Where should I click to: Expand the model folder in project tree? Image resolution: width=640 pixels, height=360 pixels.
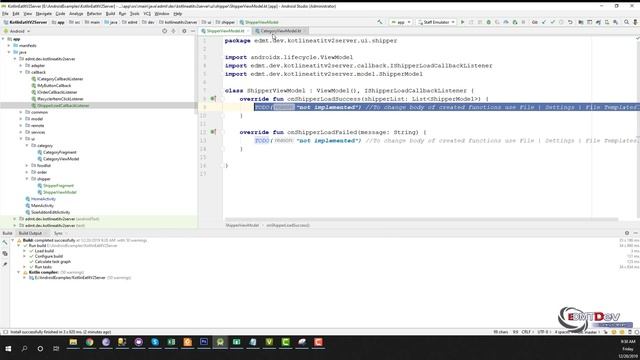click(21, 119)
